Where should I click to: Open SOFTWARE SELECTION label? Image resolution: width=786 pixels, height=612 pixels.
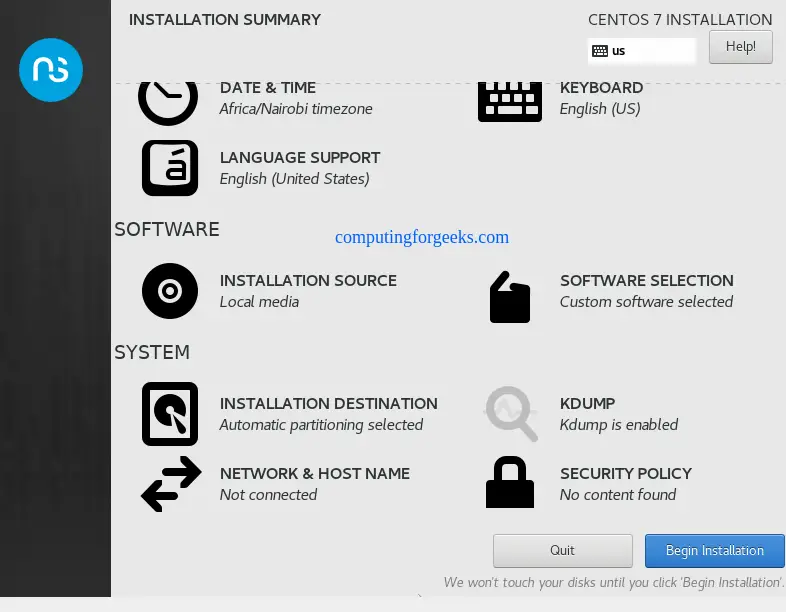coord(647,281)
